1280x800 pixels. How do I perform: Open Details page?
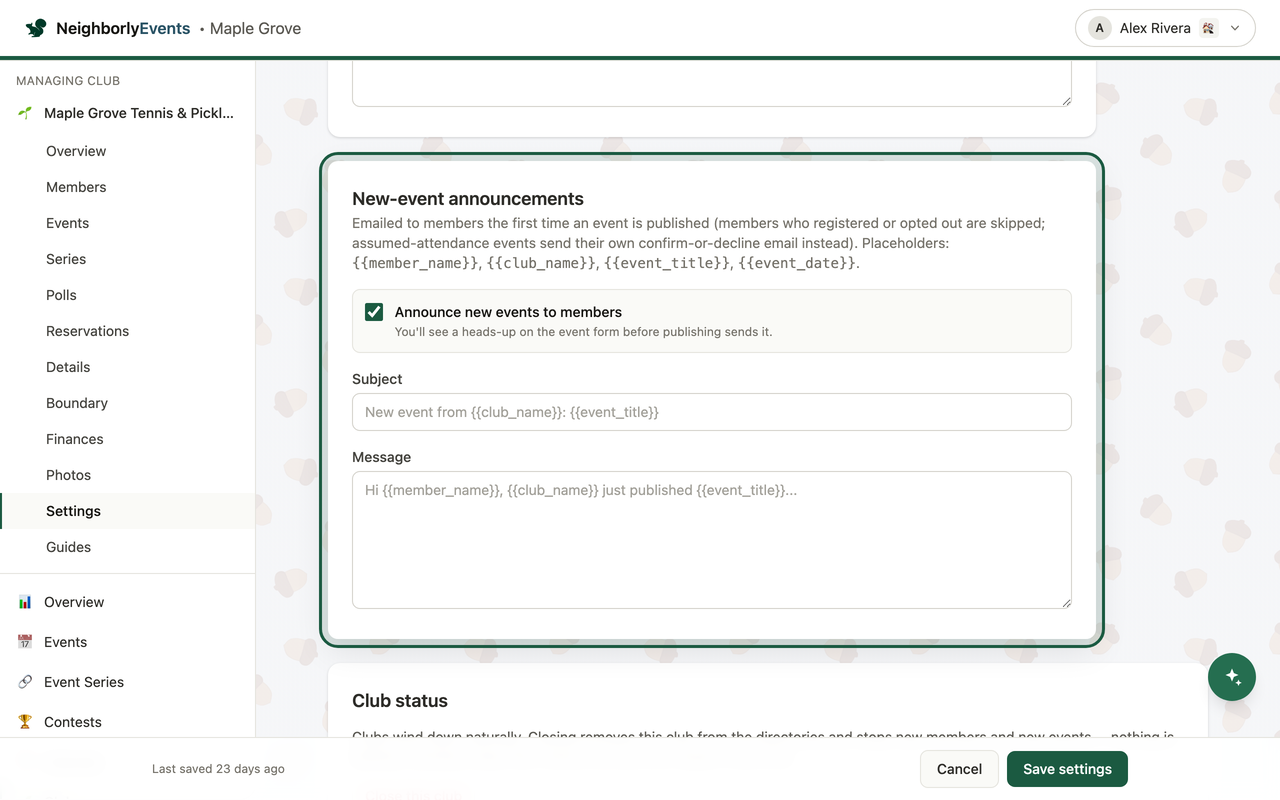click(68, 367)
